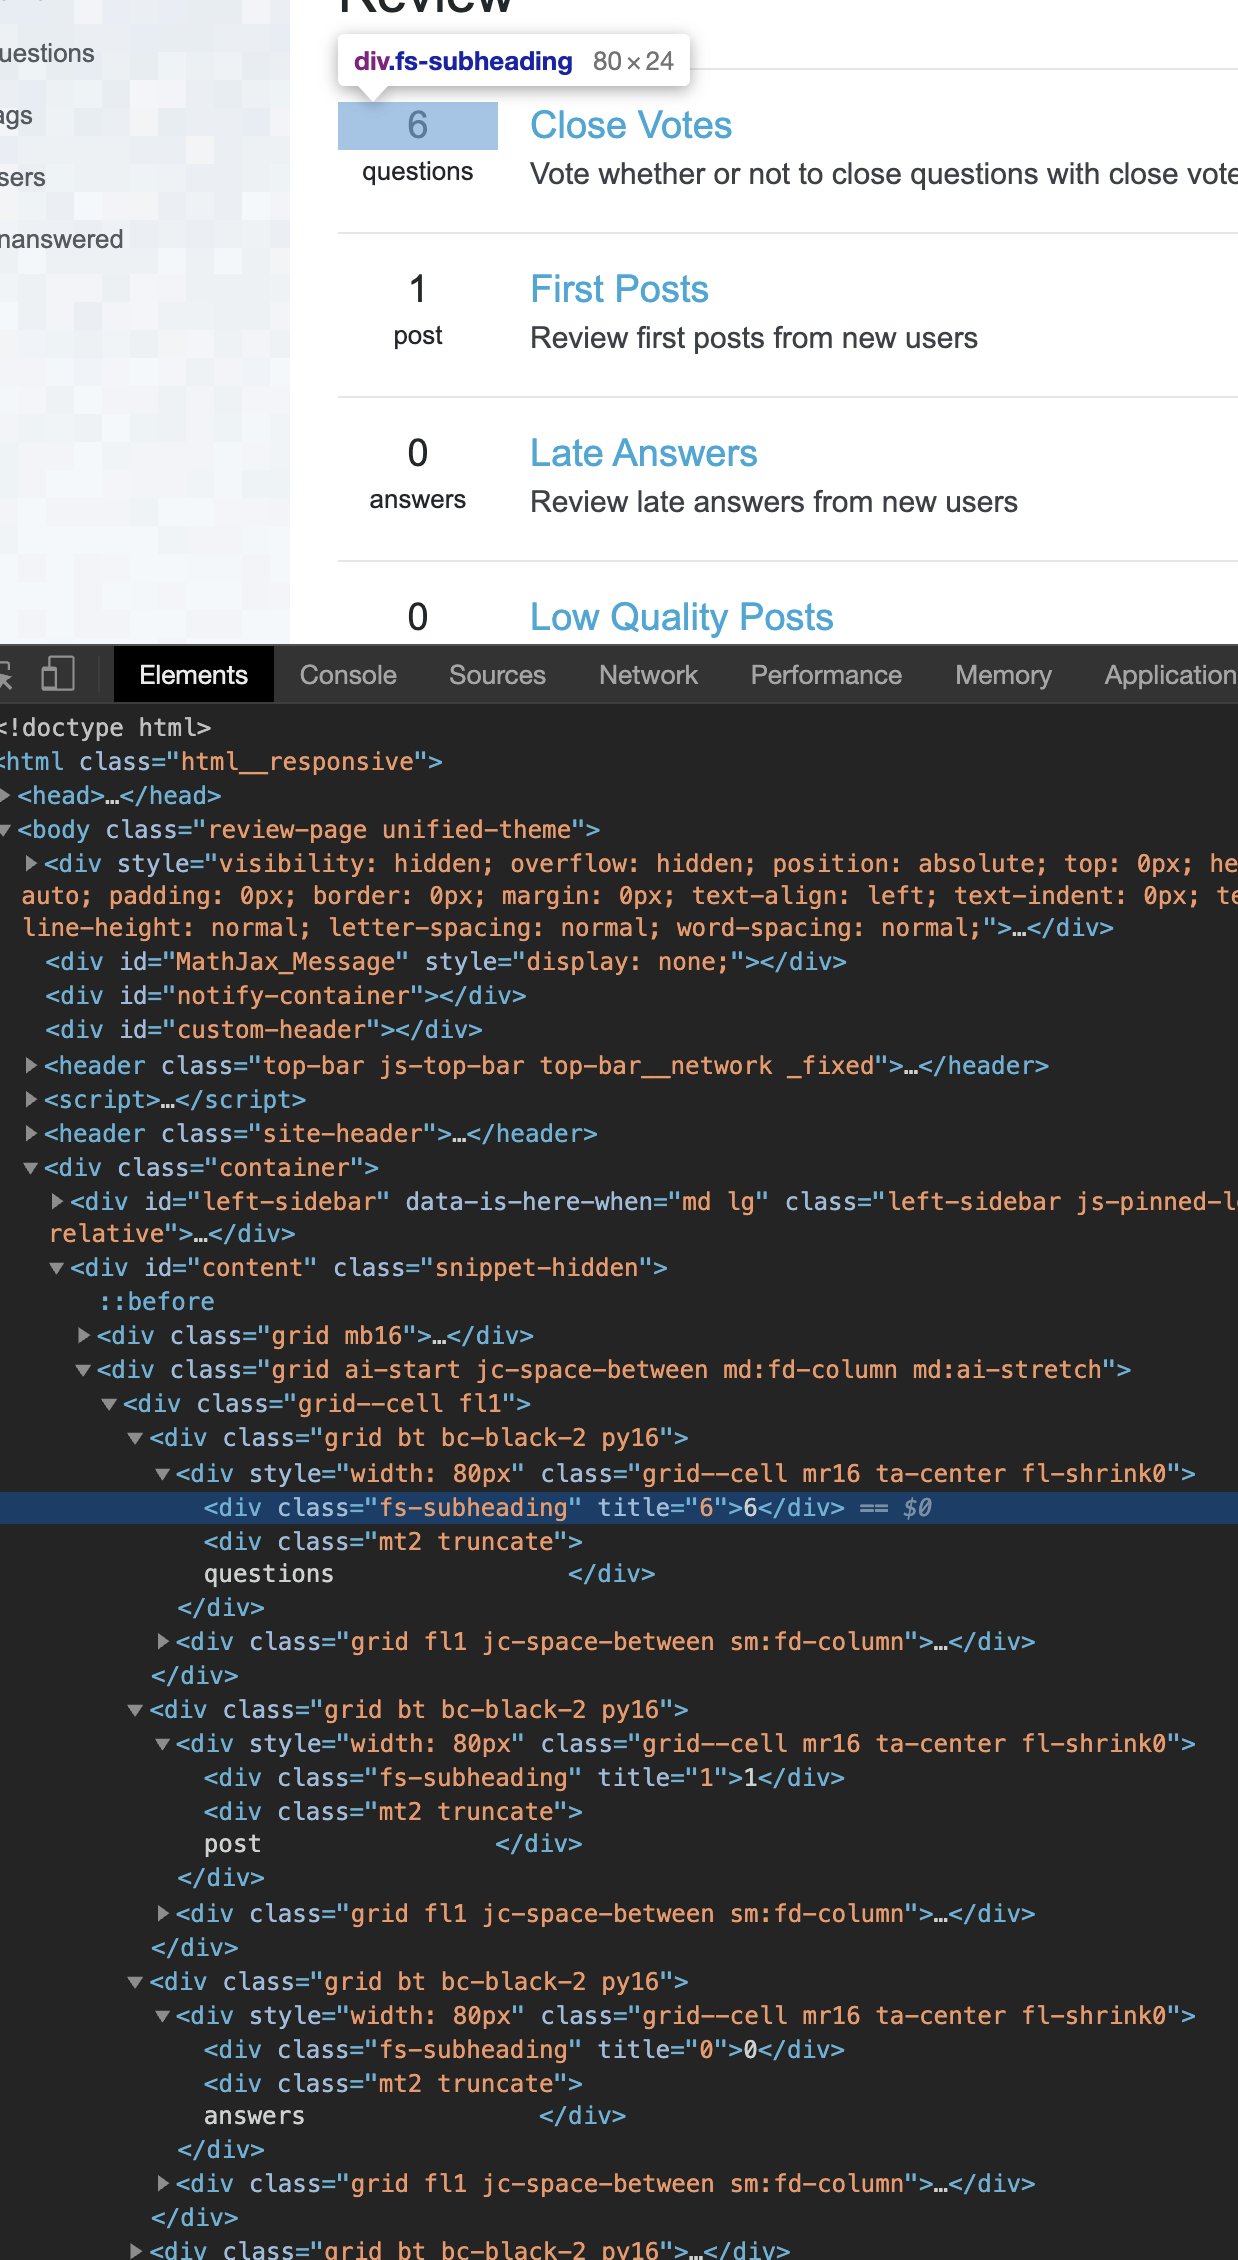Click the 'questions' label under the count

[418, 171]
